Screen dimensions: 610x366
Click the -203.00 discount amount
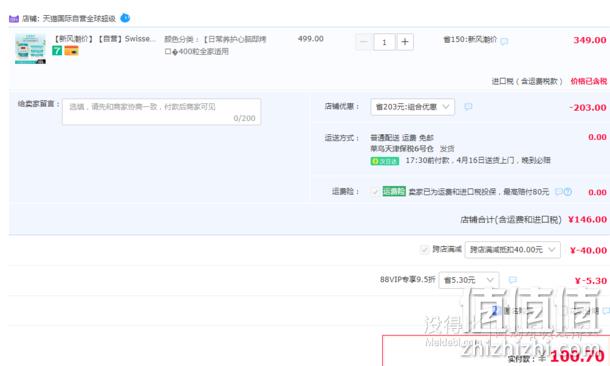(x=587, y=107)
